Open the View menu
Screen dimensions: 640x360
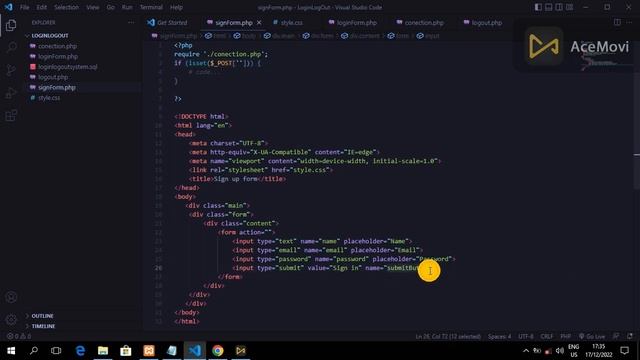(x=93, y=7)
